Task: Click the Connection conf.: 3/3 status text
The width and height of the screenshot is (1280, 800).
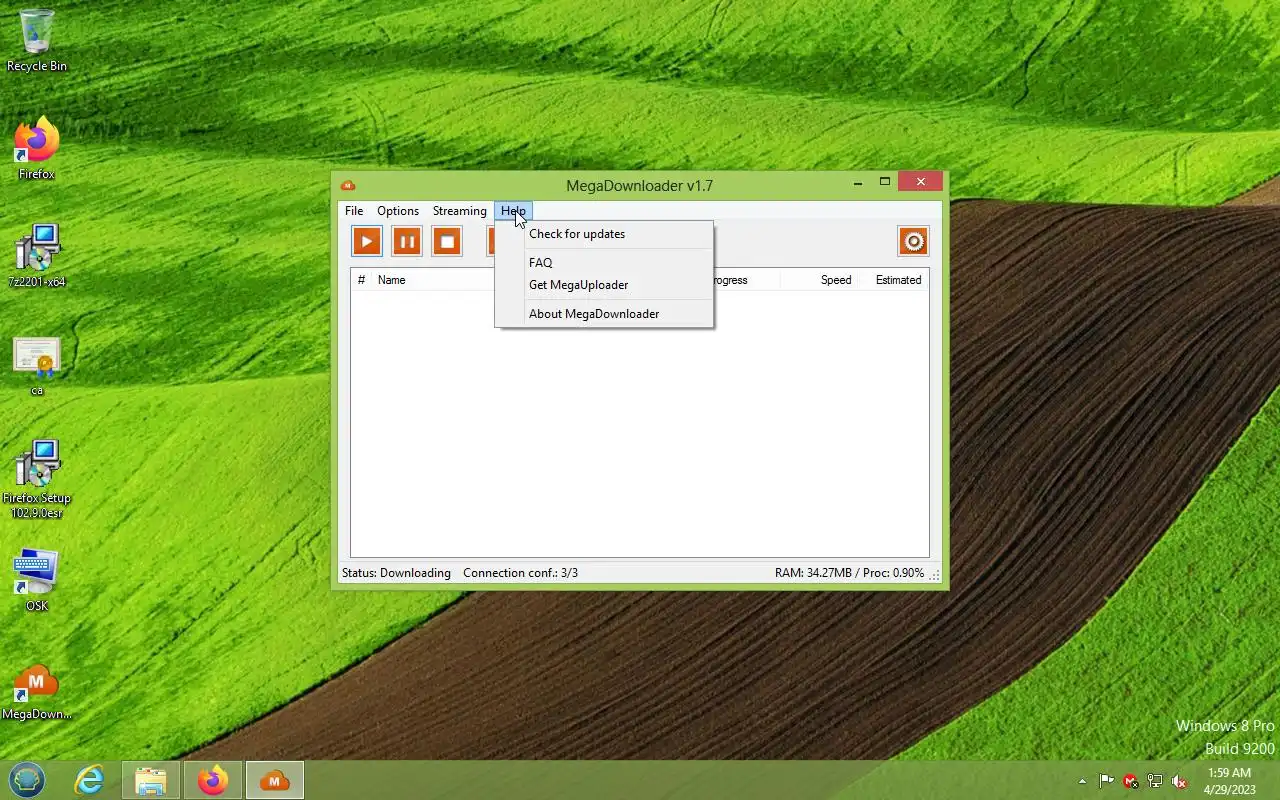Action: tap(520, 573)
